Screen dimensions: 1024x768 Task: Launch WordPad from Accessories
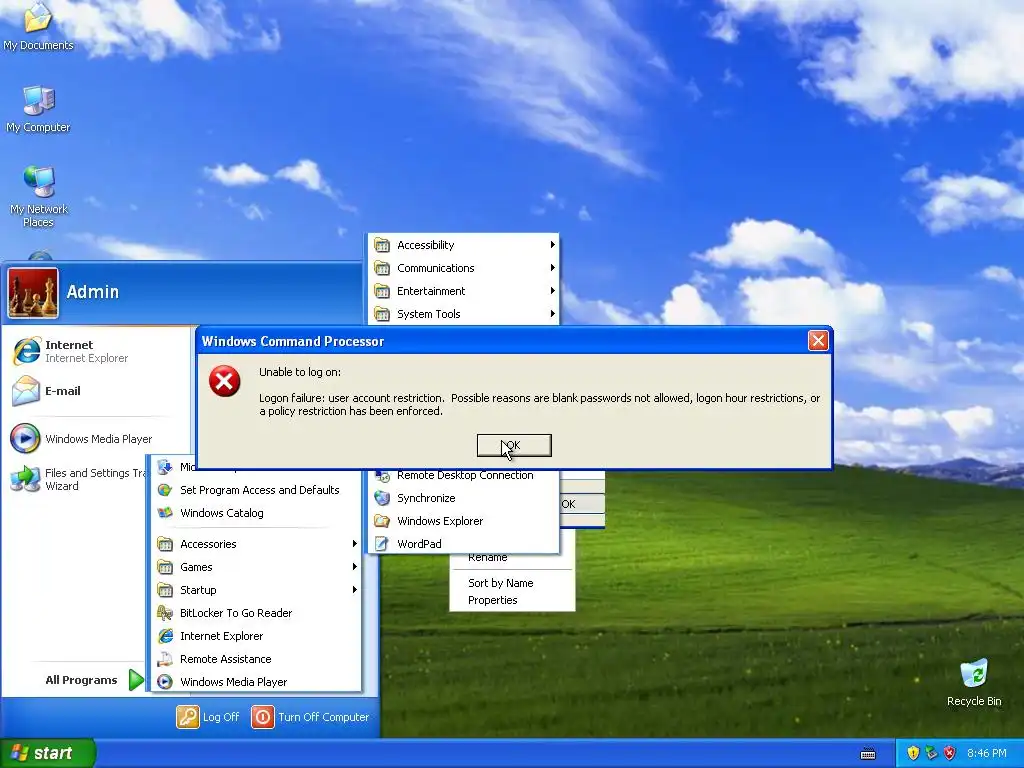(464, 543)
